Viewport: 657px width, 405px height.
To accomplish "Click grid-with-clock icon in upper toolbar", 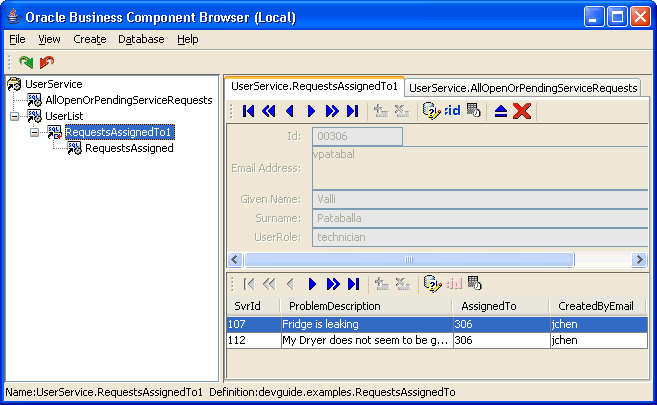I will (473, 111).
